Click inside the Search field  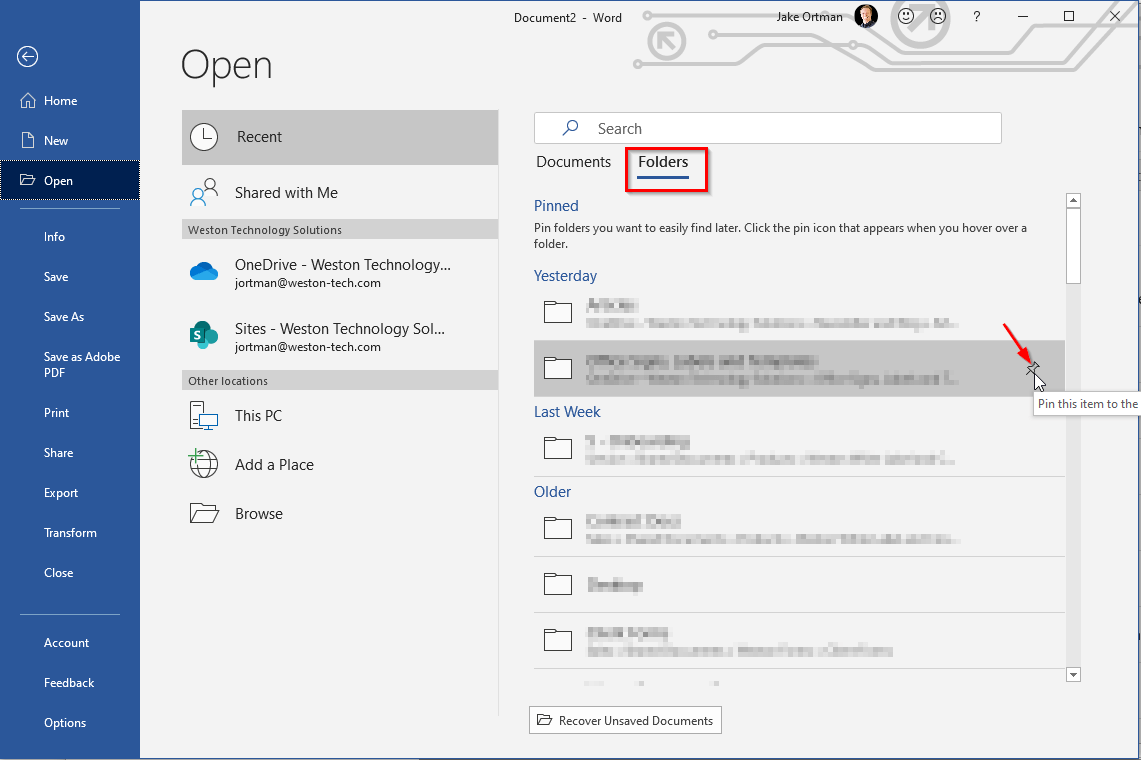tap(768, 128)
